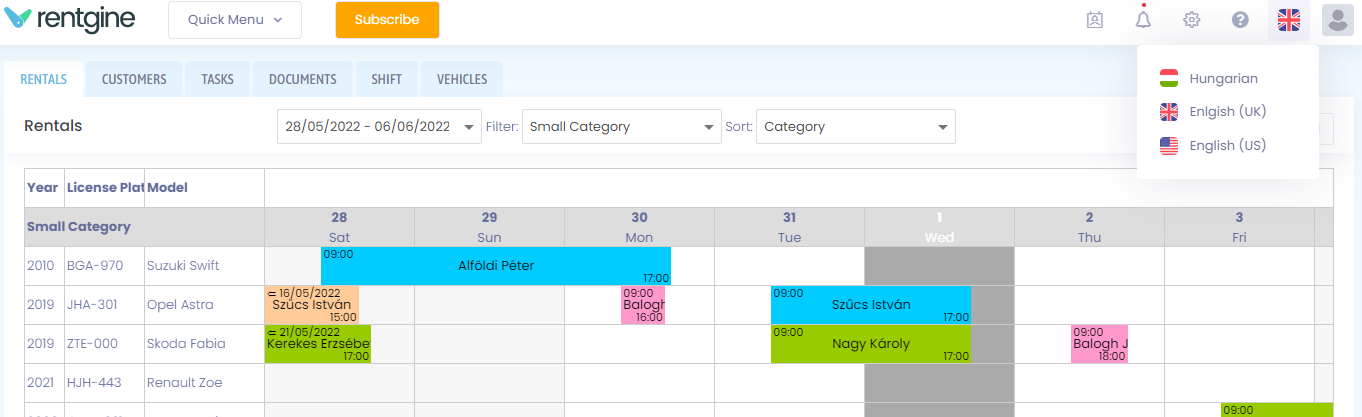
Task: Open the date range dropdown
Action: tap(379, 127)
